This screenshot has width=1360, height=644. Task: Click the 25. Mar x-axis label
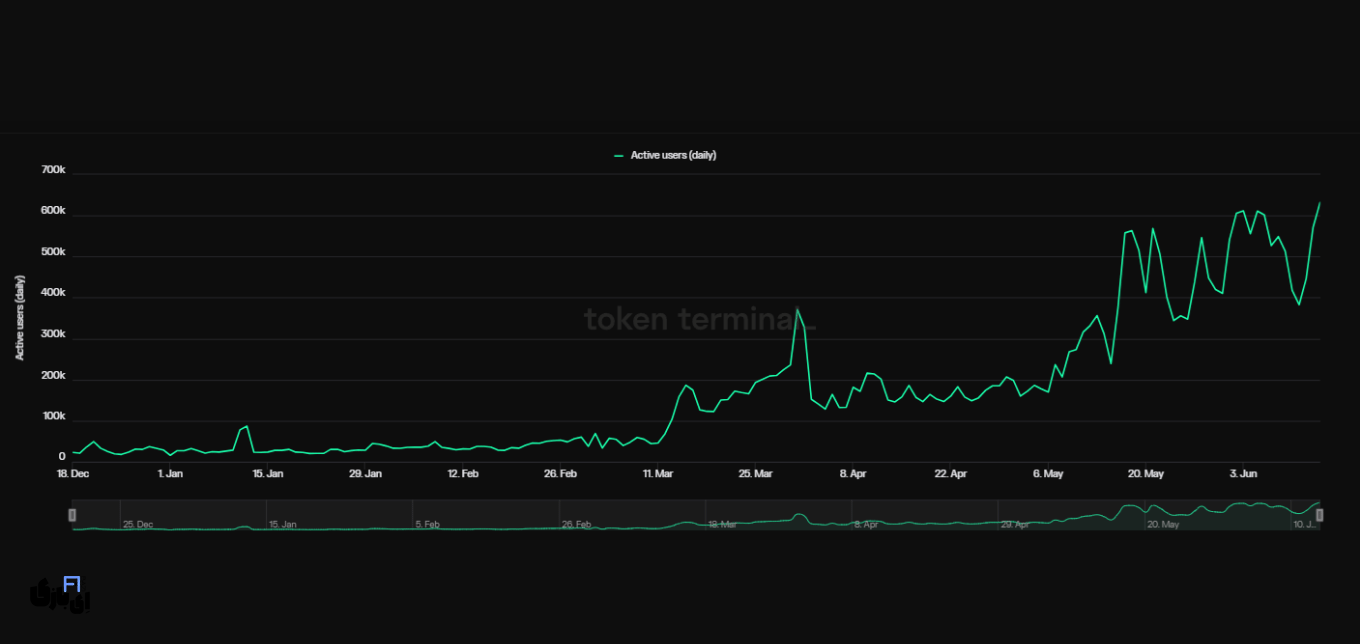[x=756, y=473]
